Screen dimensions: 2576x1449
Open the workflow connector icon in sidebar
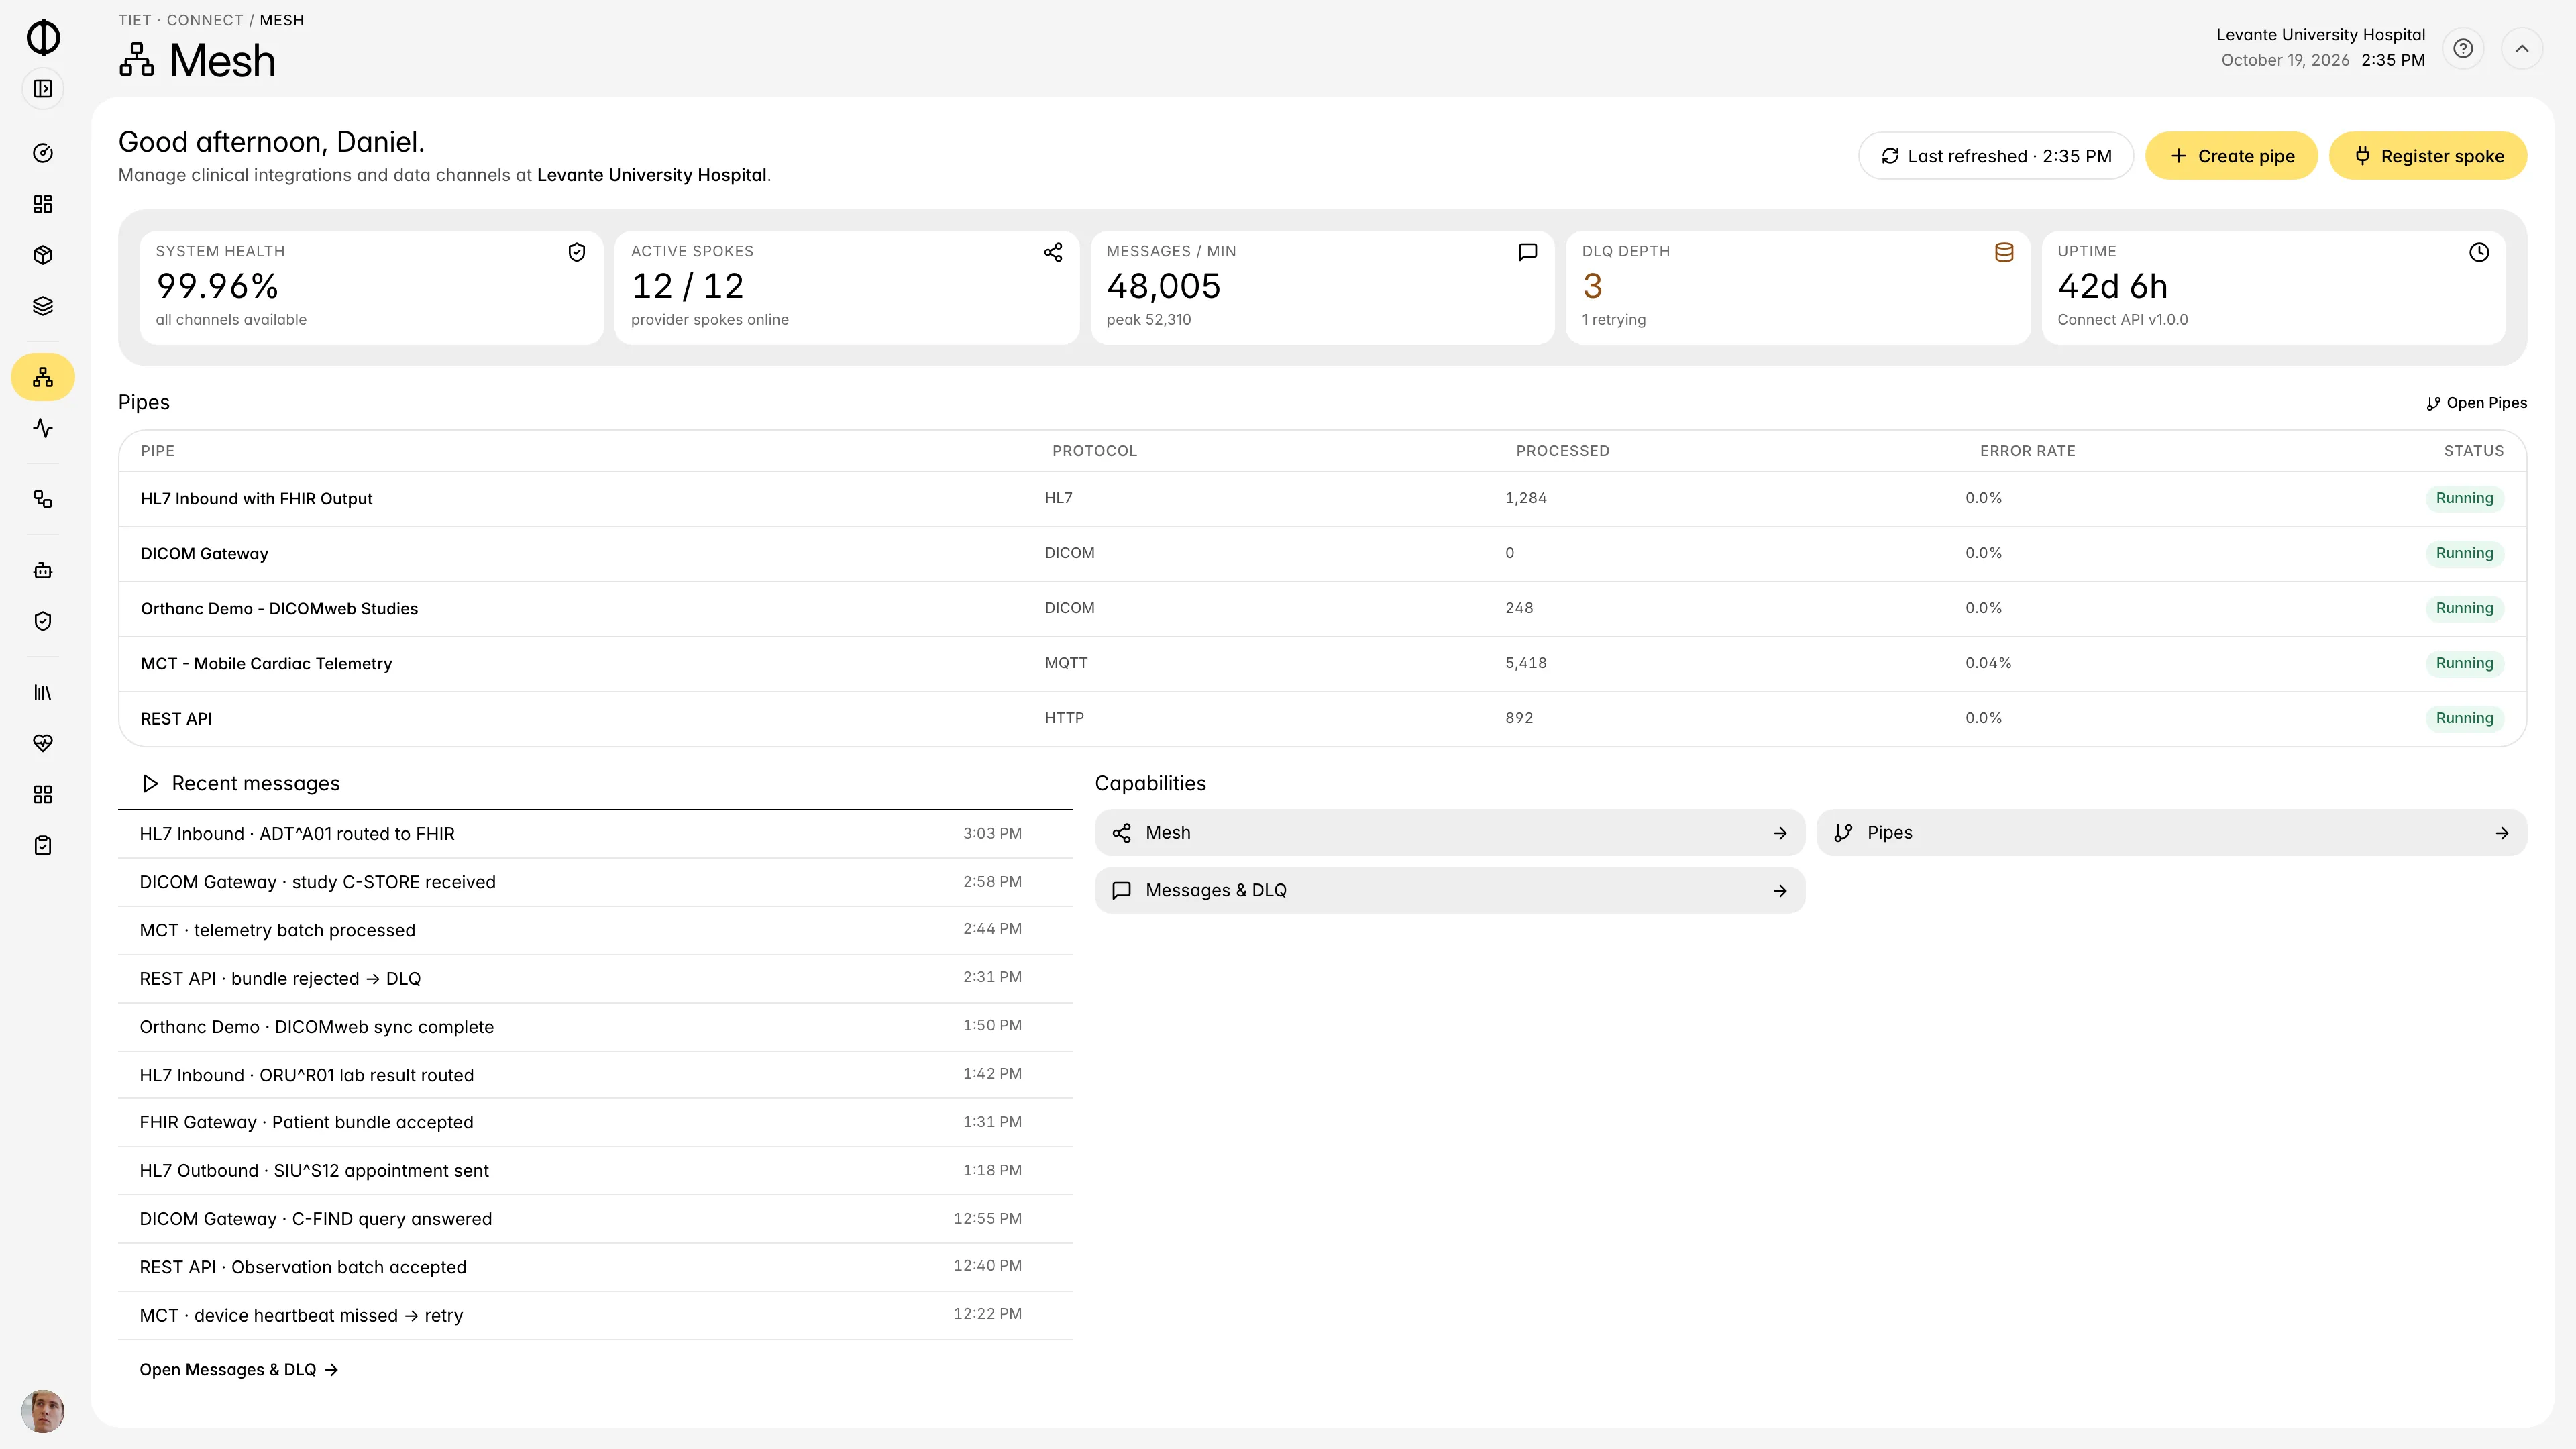coord(43,499)
